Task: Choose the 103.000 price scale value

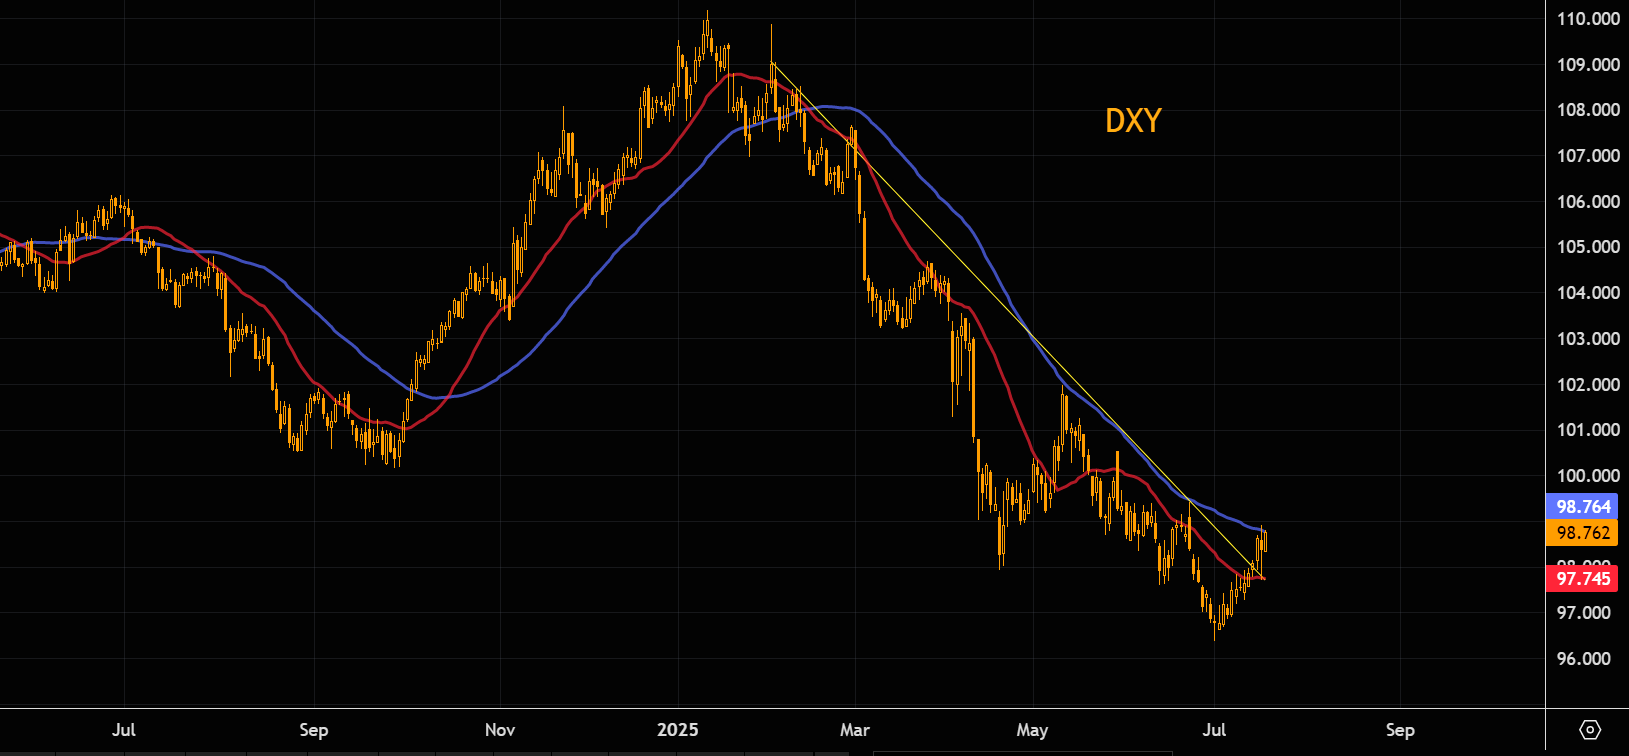Action: pos(1588,339)
